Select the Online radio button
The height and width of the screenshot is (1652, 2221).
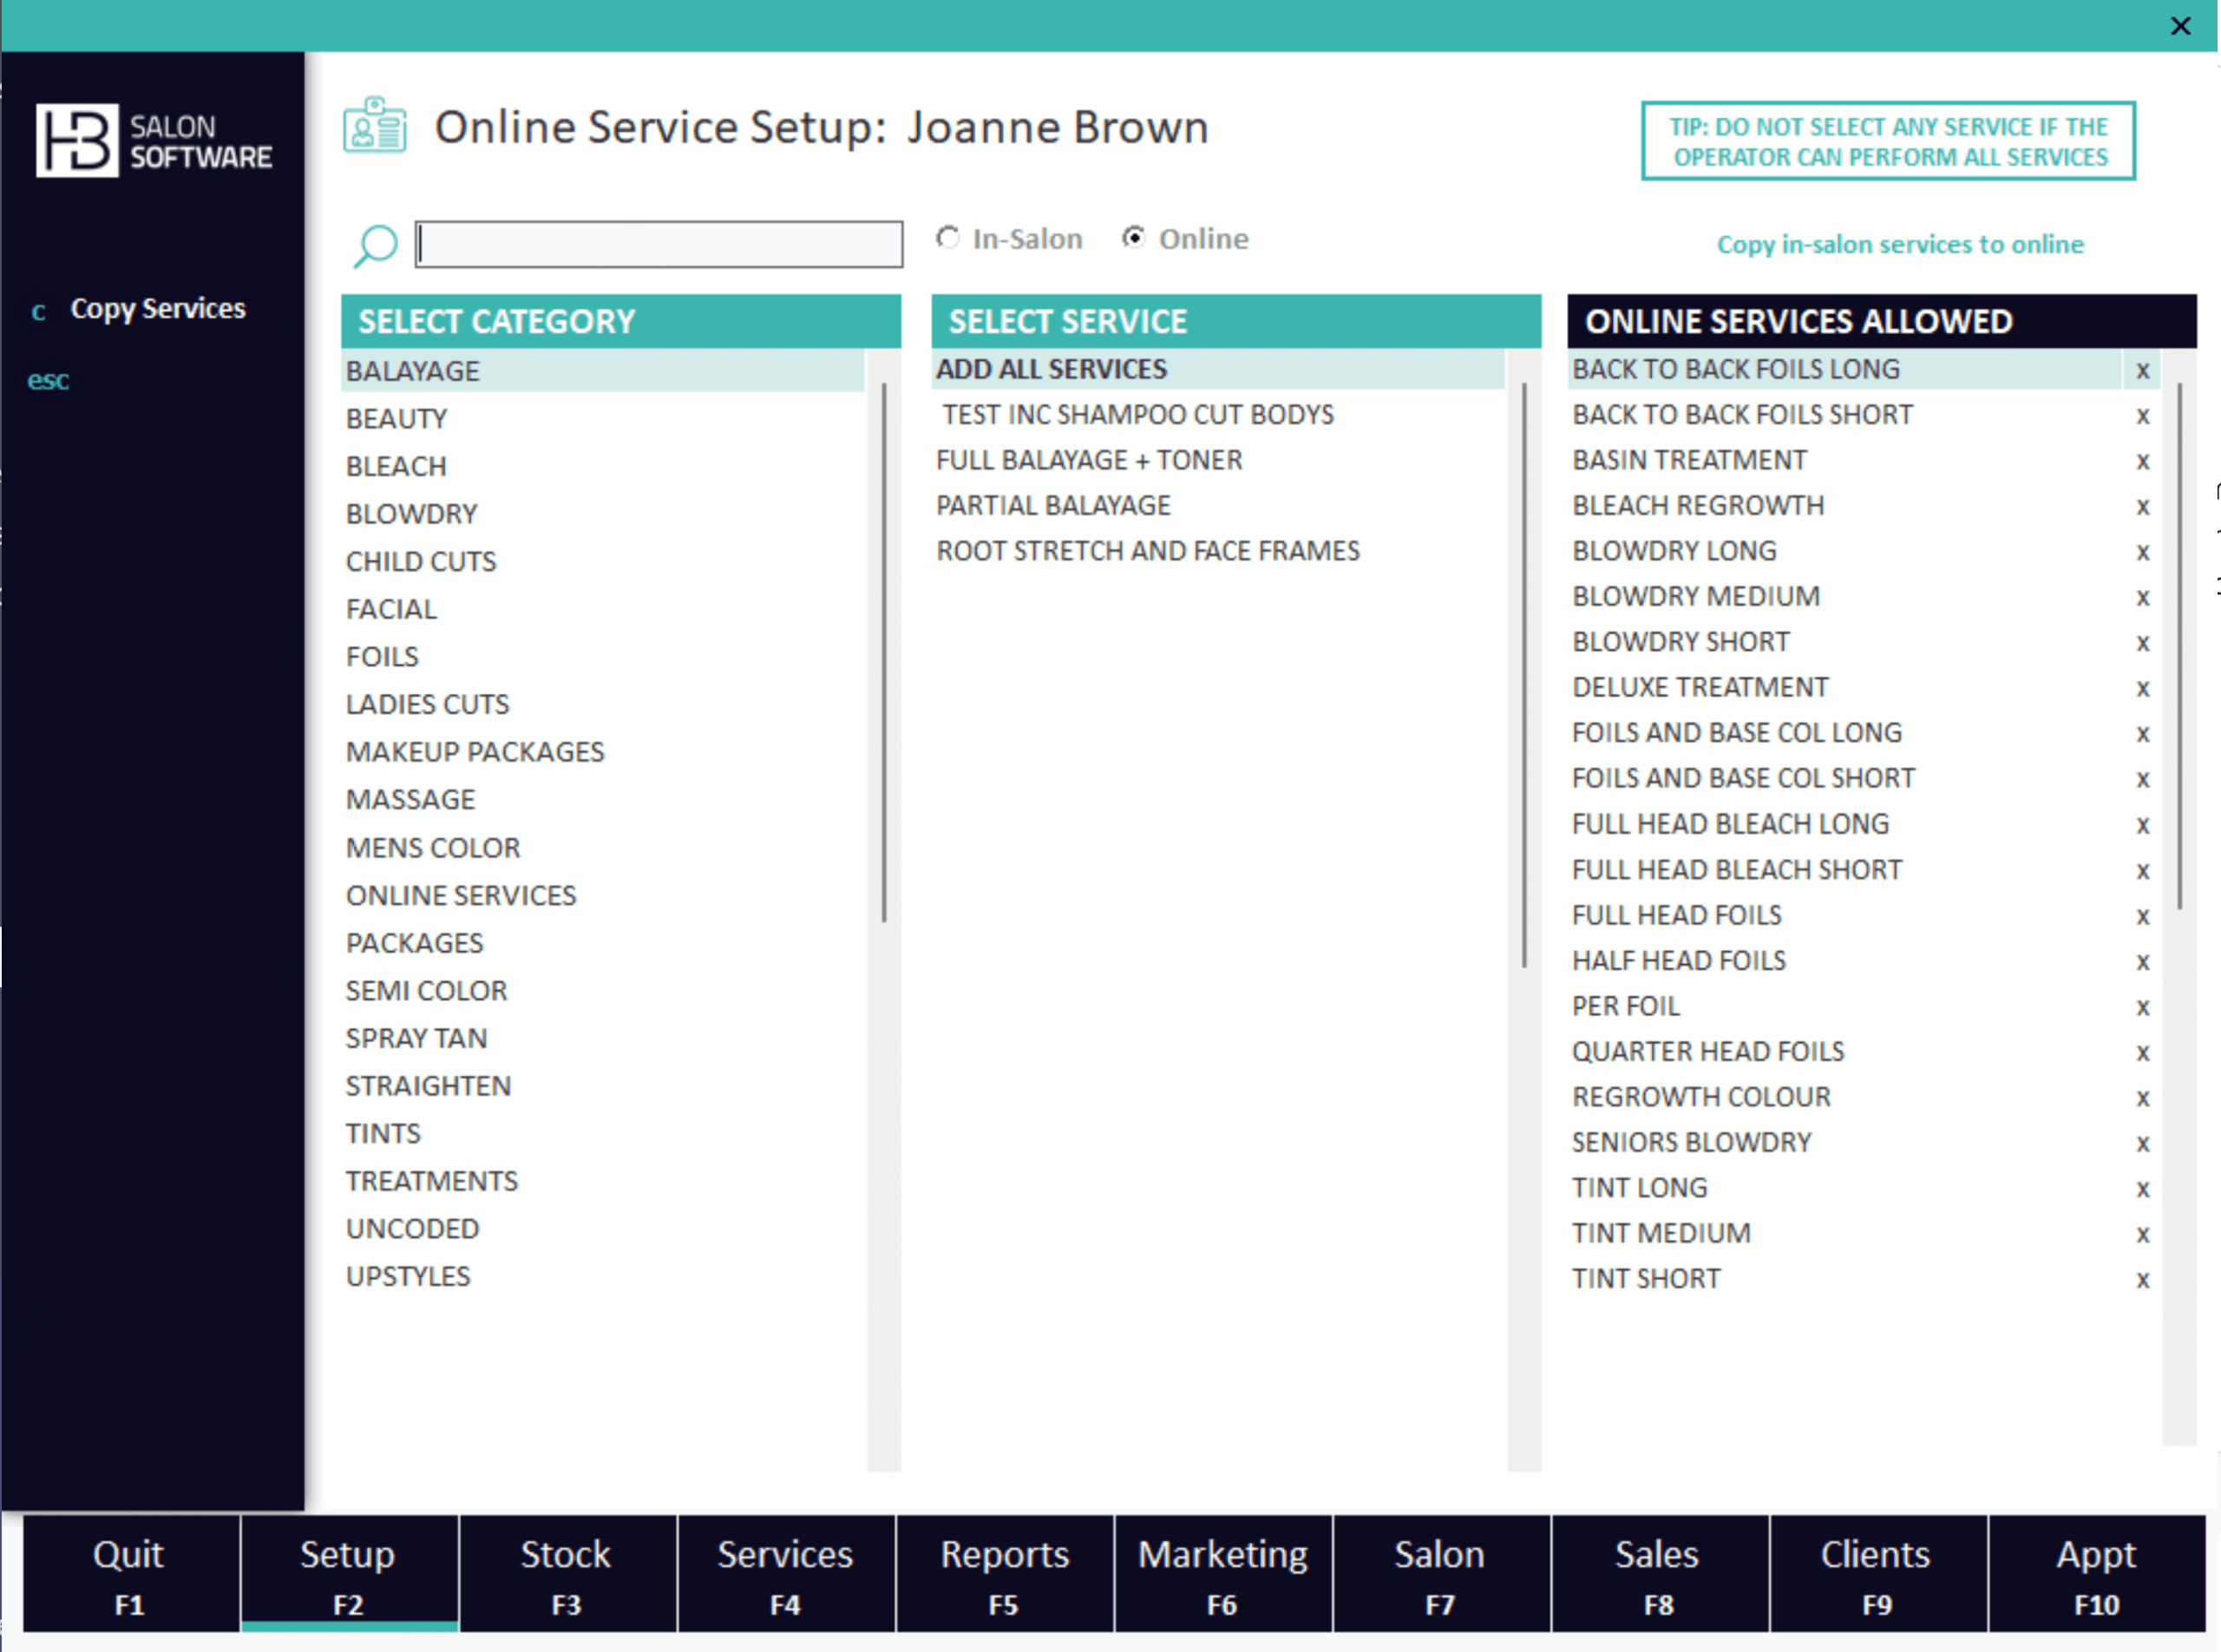1133,238
